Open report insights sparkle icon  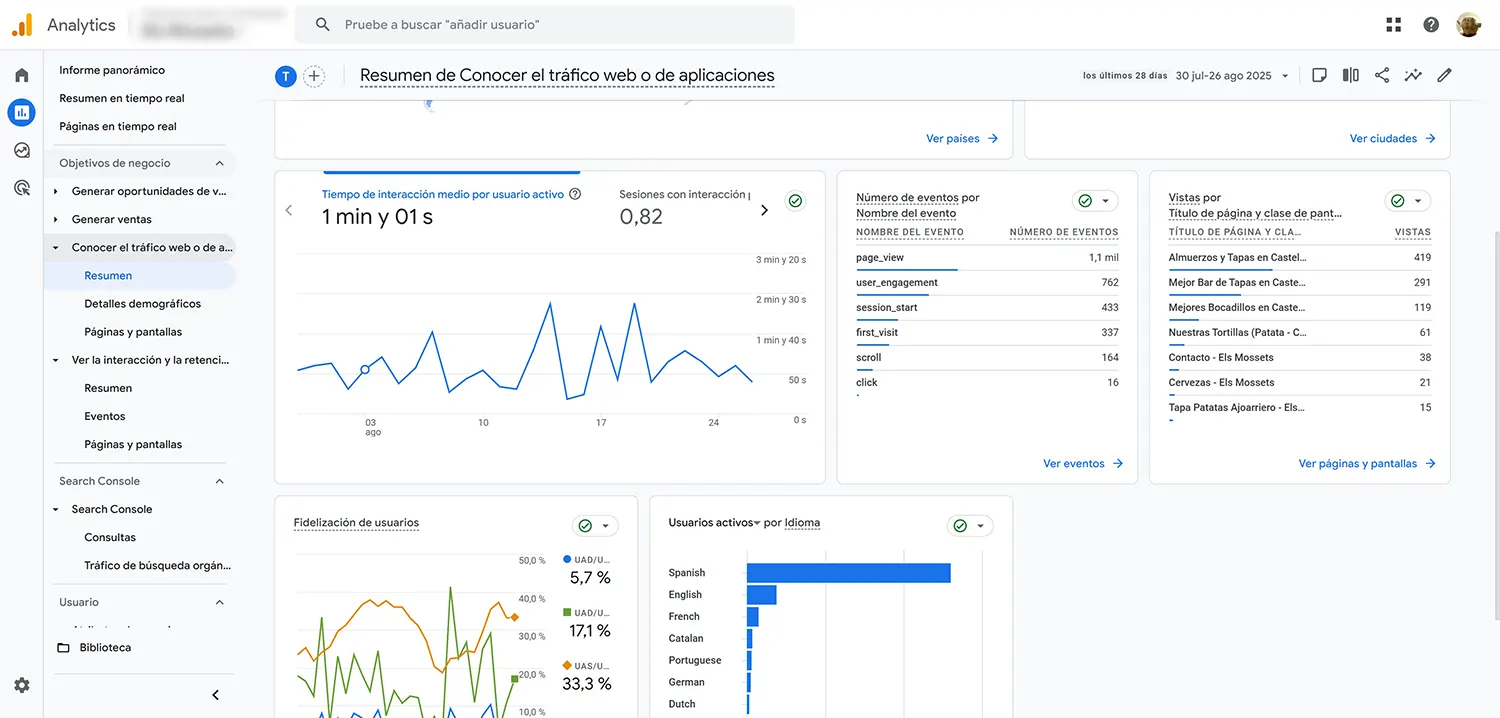coord(1413,75)
